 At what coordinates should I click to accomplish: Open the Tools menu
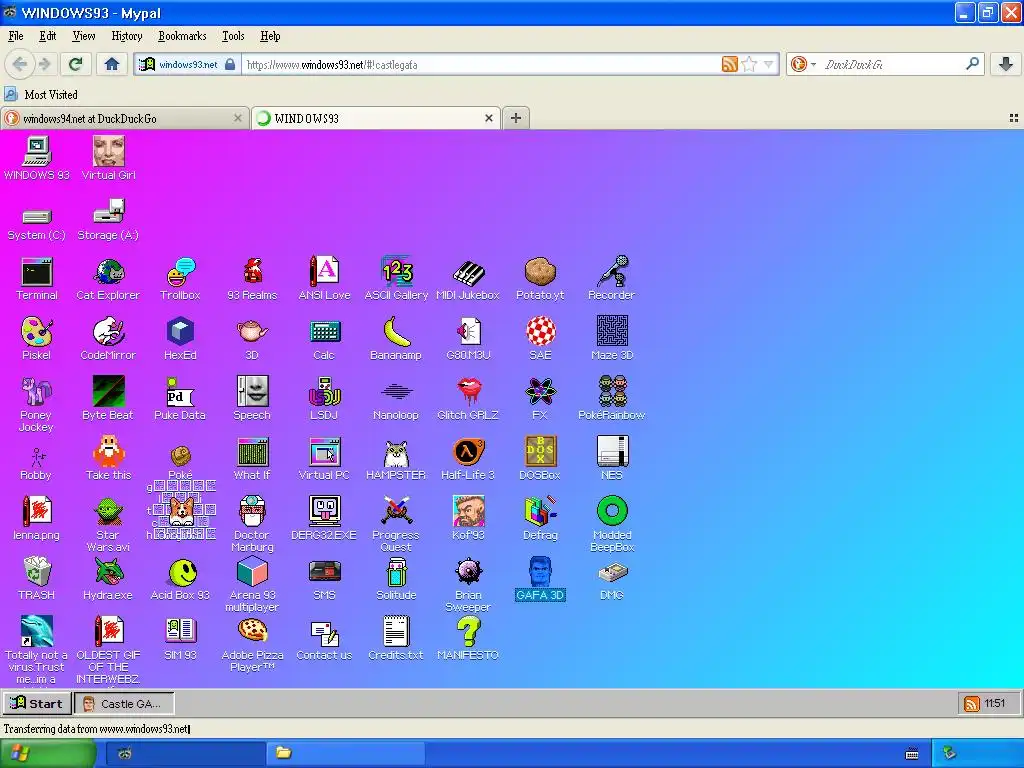pos(233,36)
